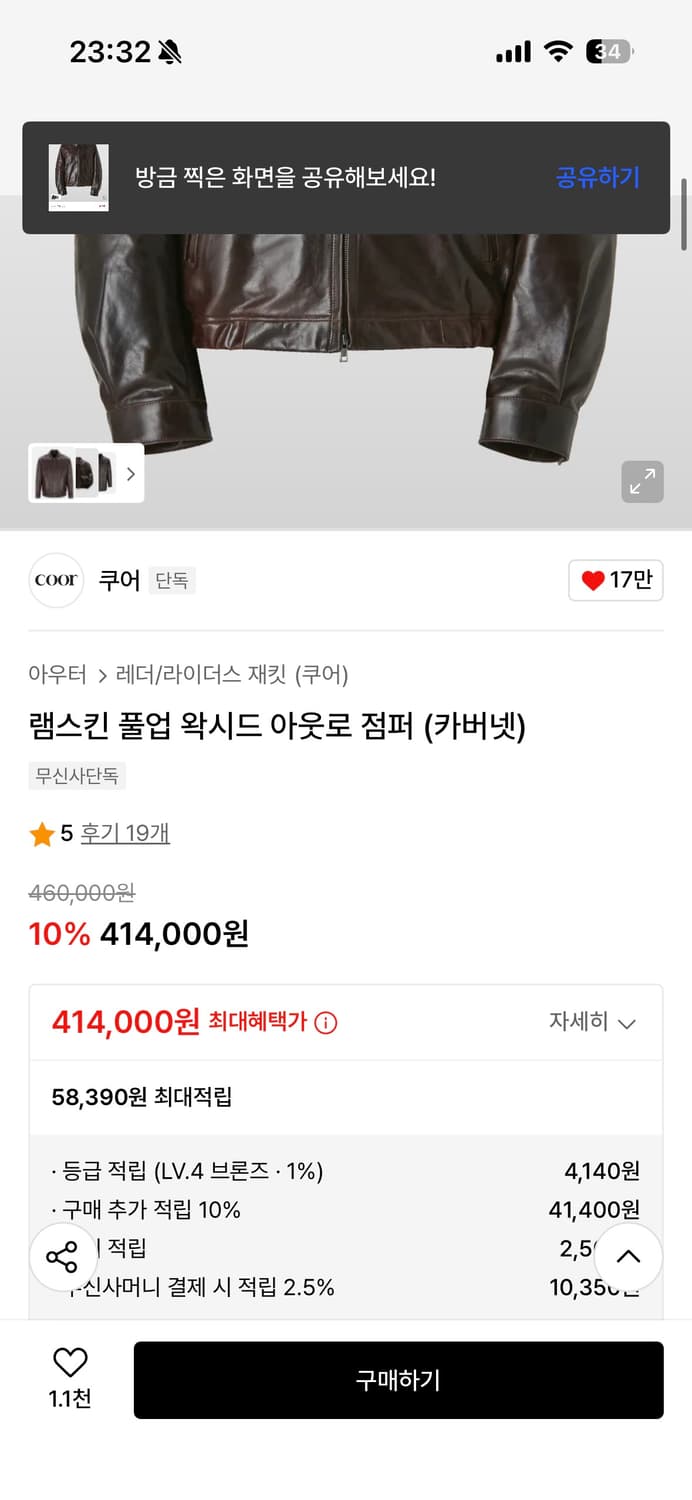This screenshot has height=1500, width=692.
Task: Tap the 구매하기 buy button
Action: (x=398, y=1380)
